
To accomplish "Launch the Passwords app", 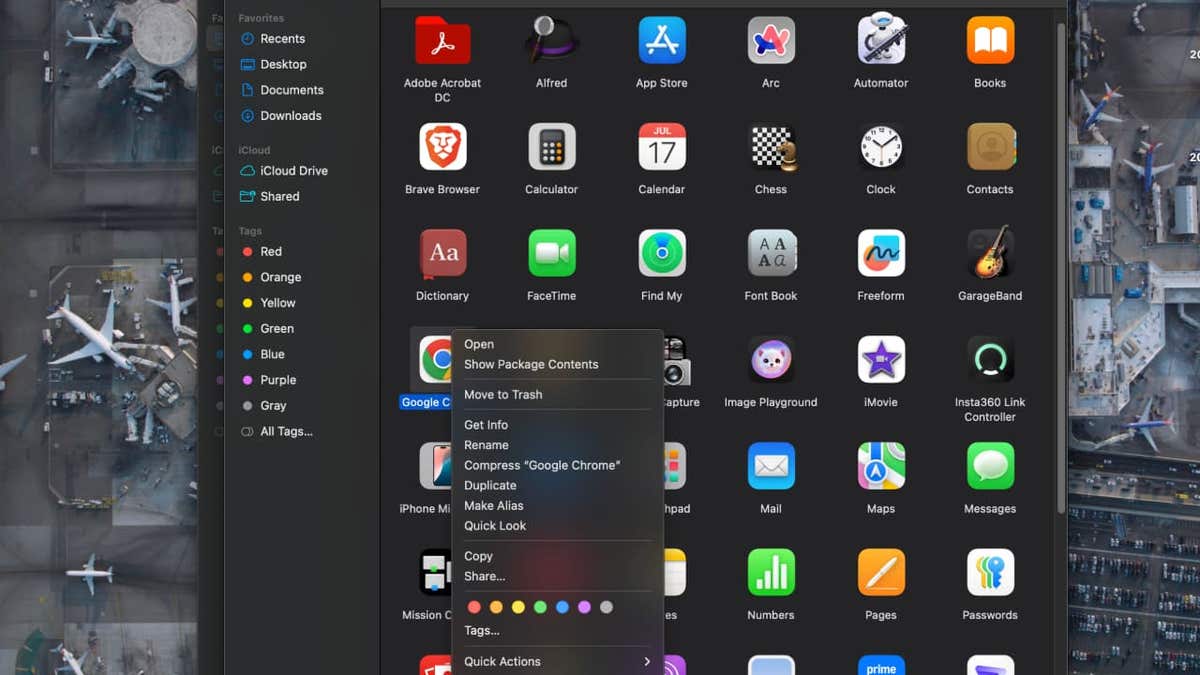I will 989,573.
